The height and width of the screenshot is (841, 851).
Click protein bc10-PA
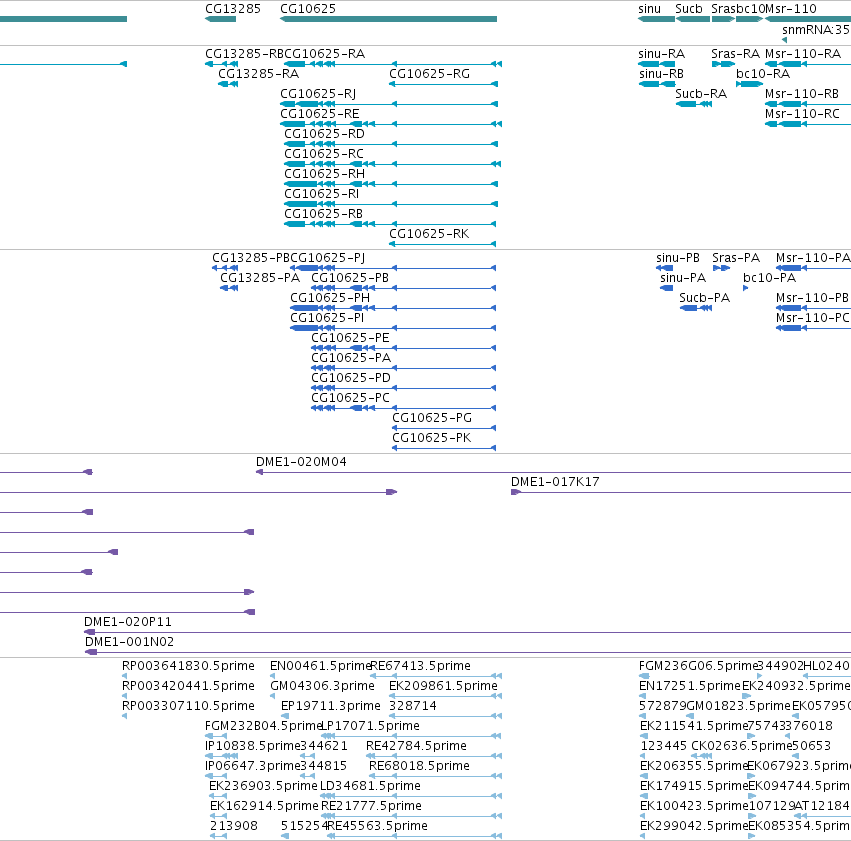point(770,278)
